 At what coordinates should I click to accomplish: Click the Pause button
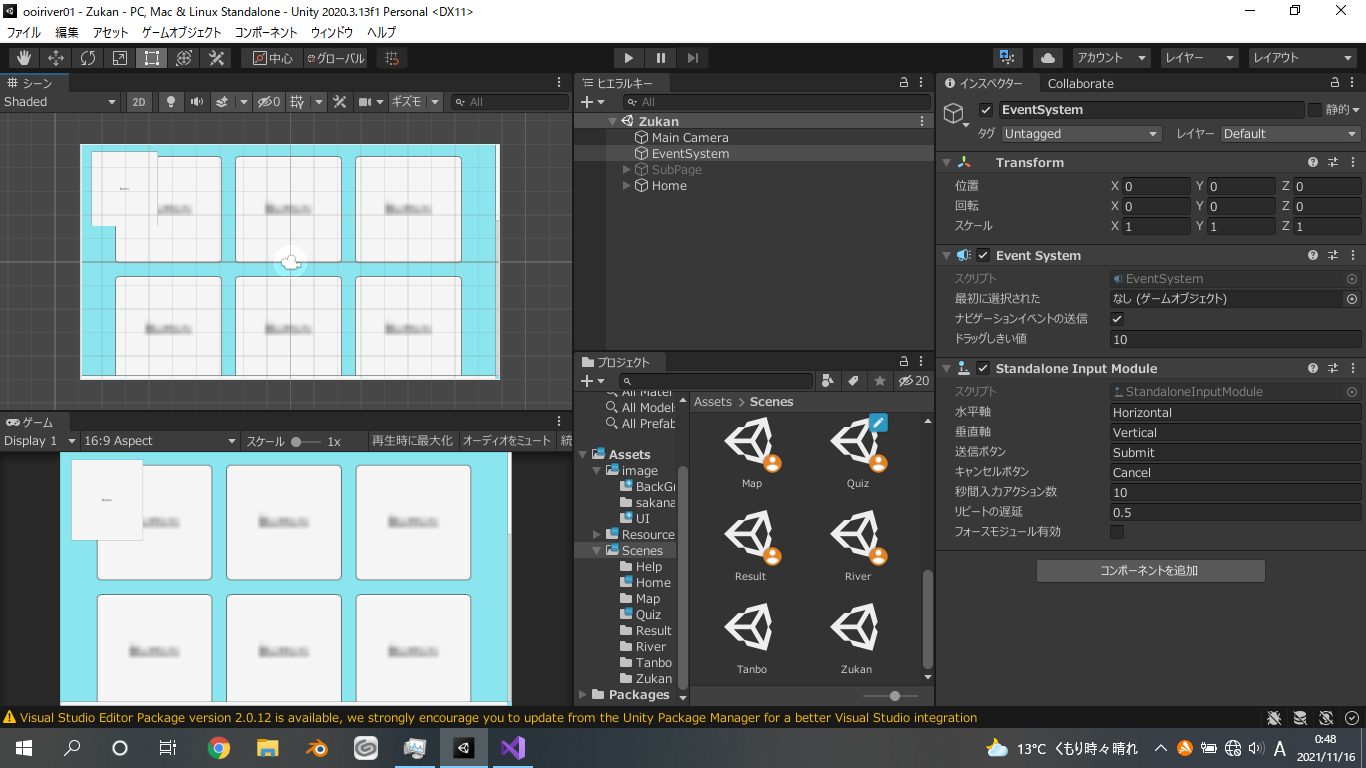point(661,58)
